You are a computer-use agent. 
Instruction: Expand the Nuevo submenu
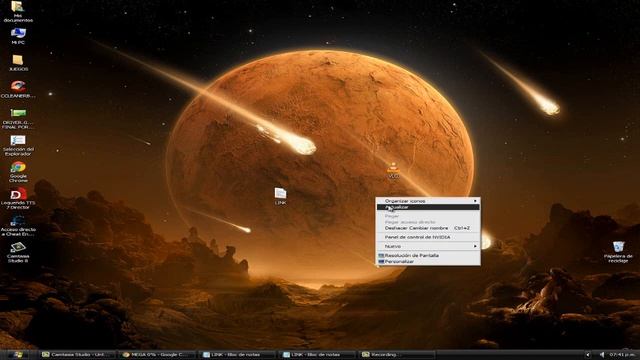[428, 246]
